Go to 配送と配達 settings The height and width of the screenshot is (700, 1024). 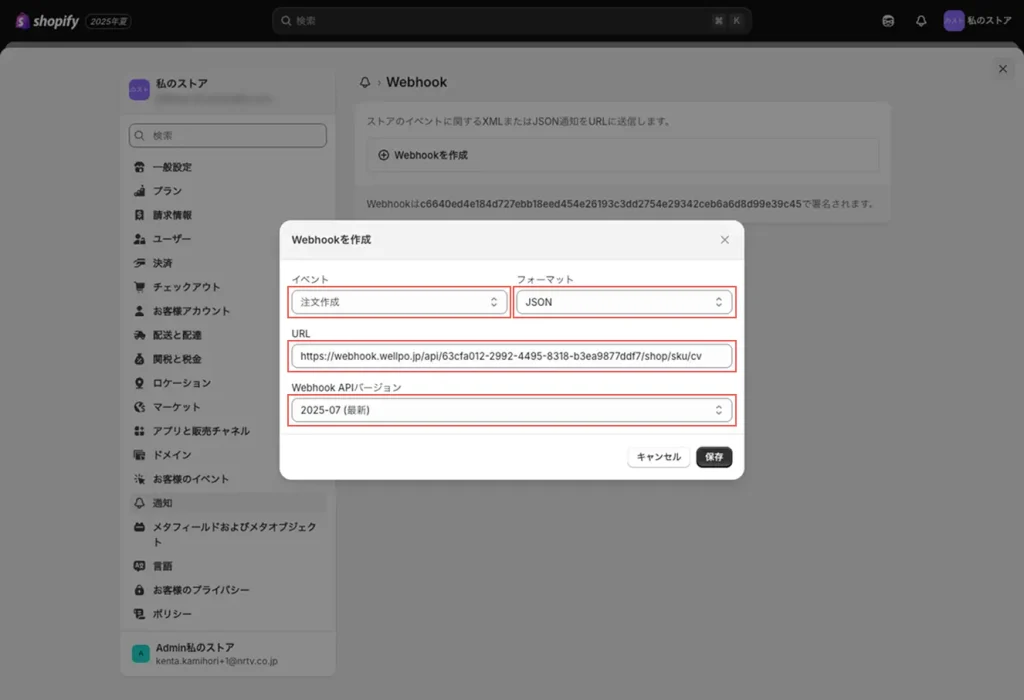[x=177, y=335]
